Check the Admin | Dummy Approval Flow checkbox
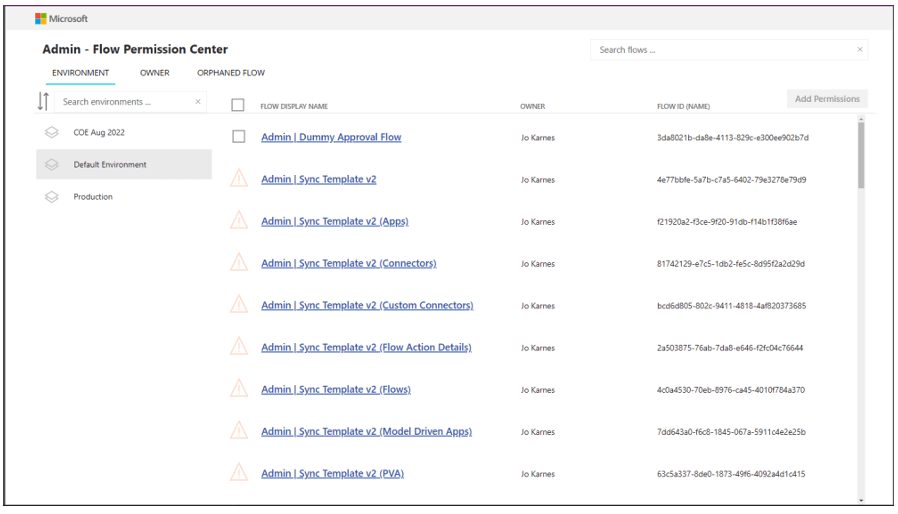Viewport: 898px width, 514px height. pyautogui.click(x=238, y=137)
